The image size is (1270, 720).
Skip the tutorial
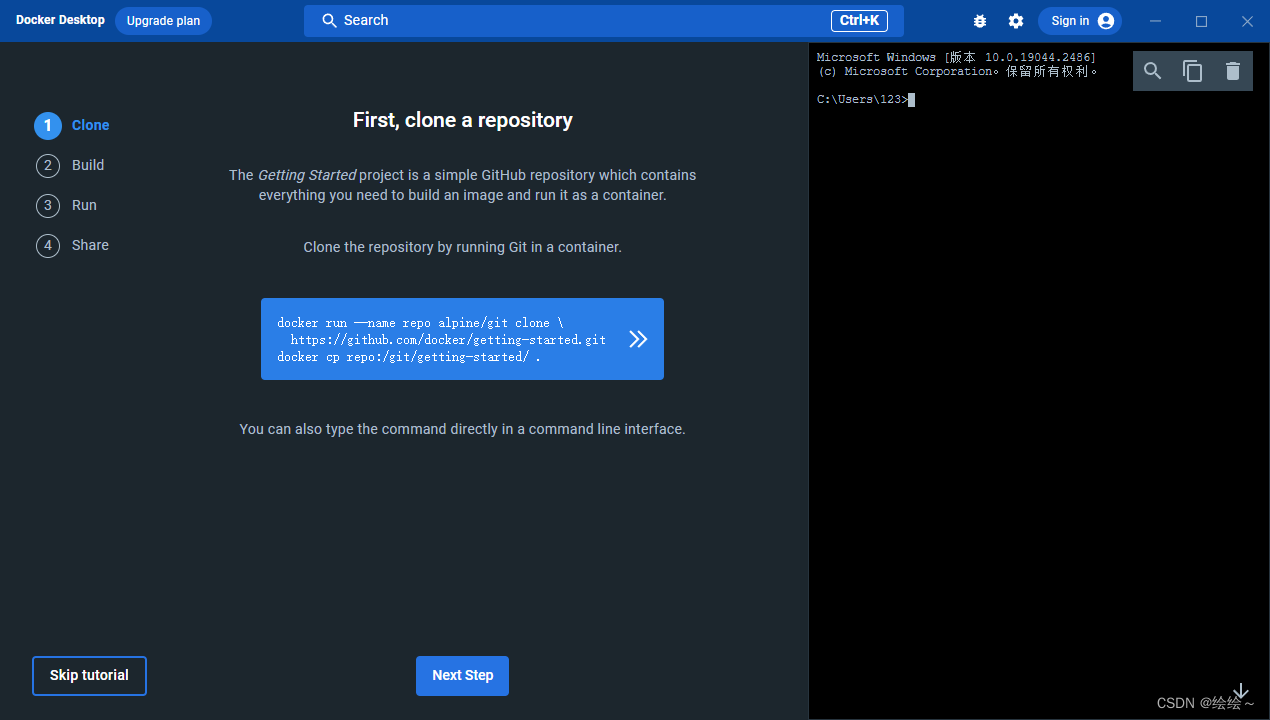click(89, 676)
